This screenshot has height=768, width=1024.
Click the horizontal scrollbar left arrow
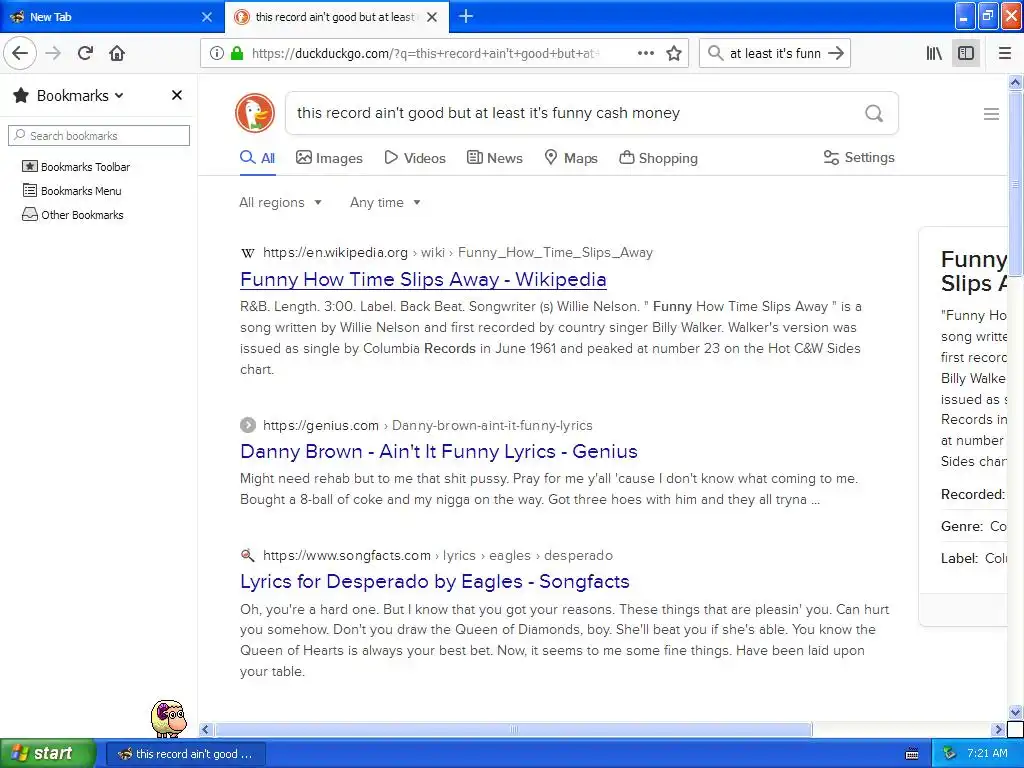point(206,729)
